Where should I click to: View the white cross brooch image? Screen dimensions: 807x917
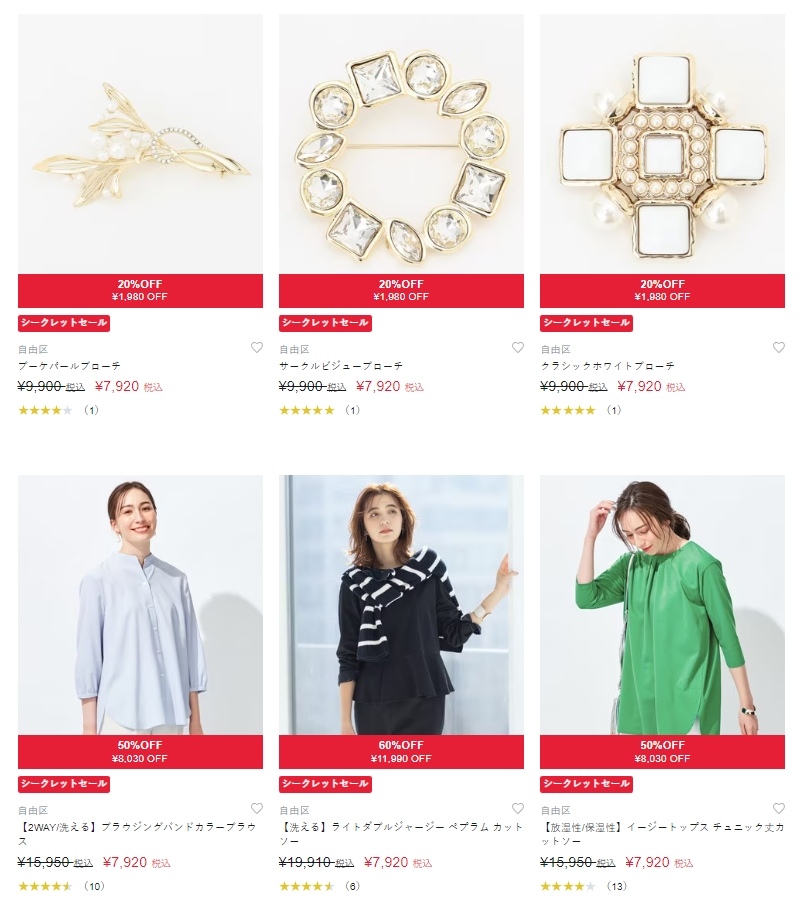coord(663,144)
